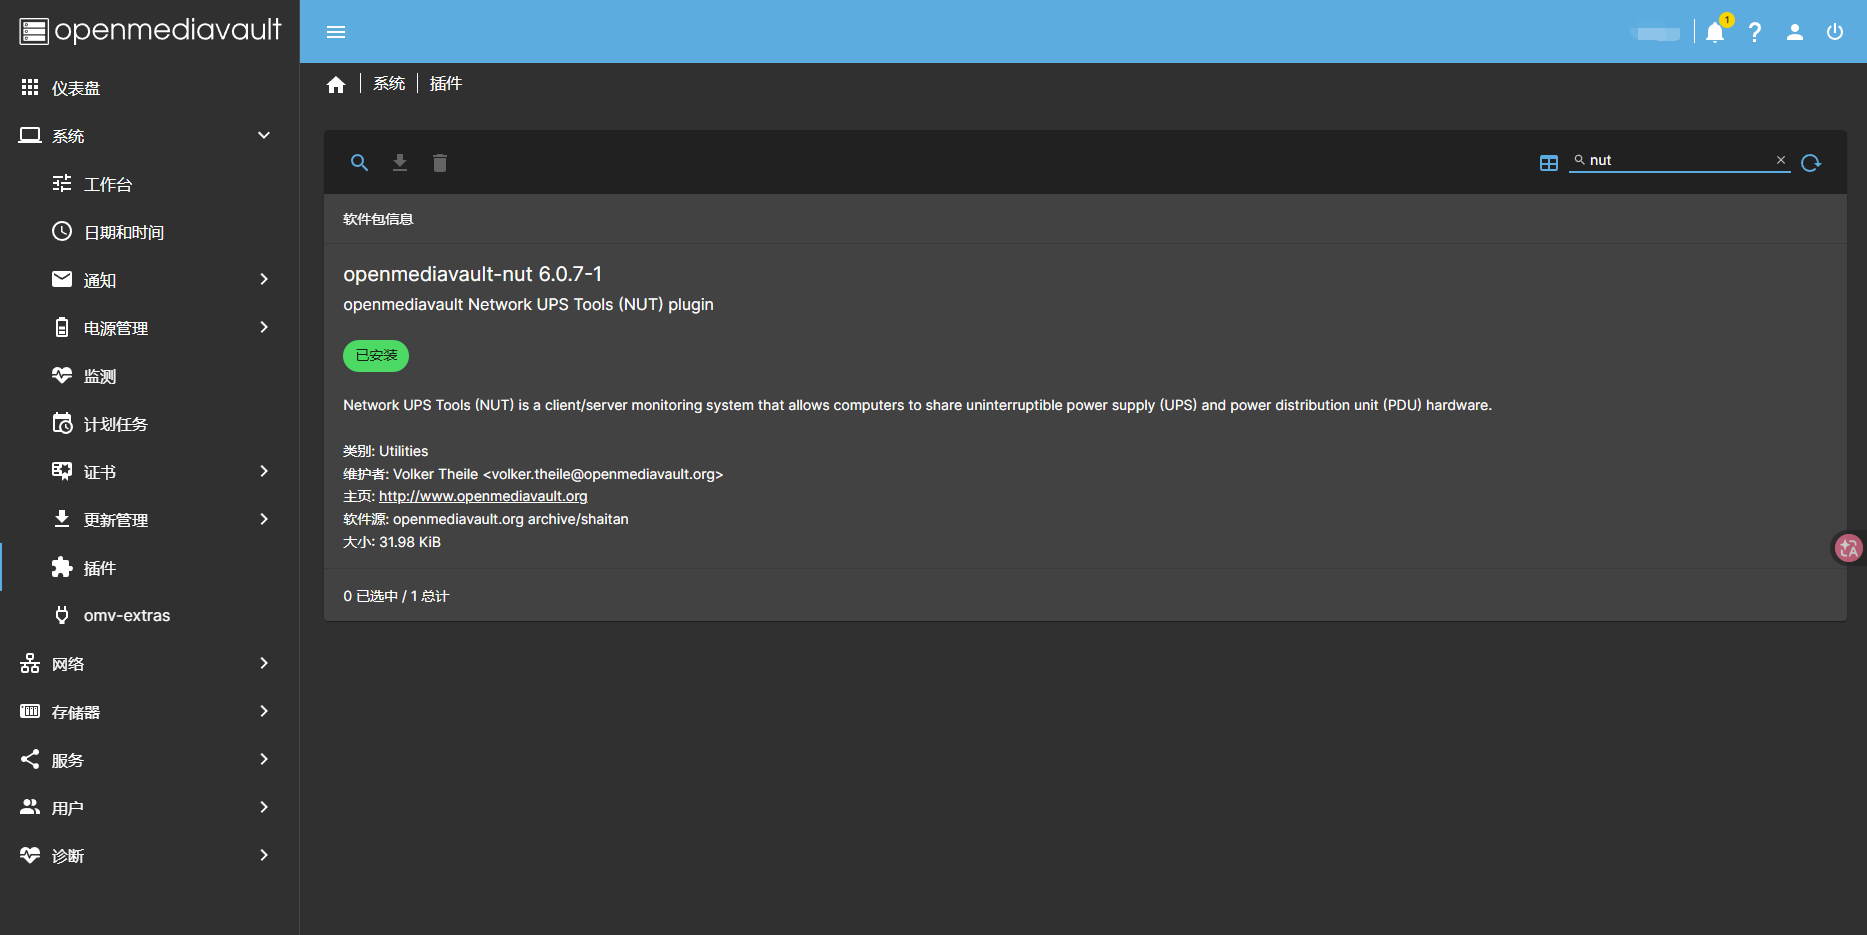Viewport: 1867px width, 935px height.
Task: Open the 仪表盘 dashboard page
Action: (x=150, y=88)
